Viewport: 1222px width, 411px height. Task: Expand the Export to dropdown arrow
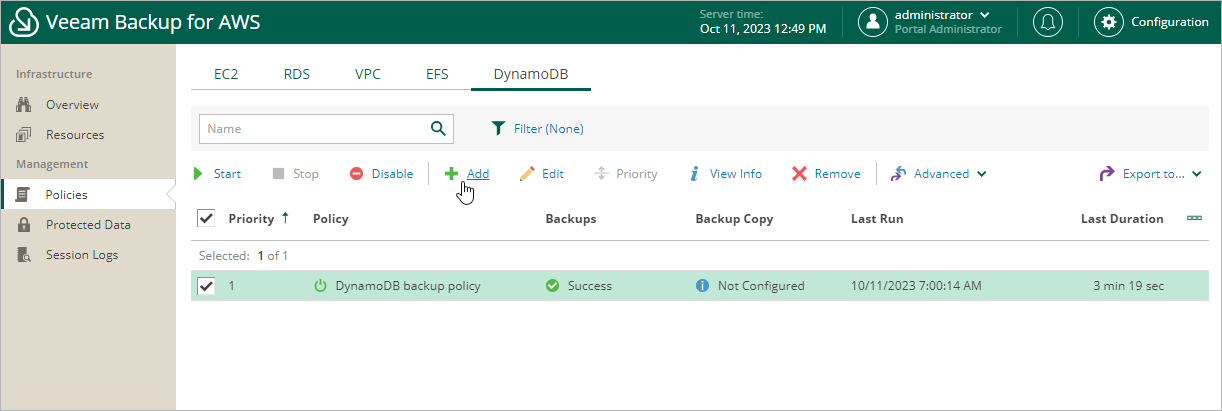click(1197, 174)
